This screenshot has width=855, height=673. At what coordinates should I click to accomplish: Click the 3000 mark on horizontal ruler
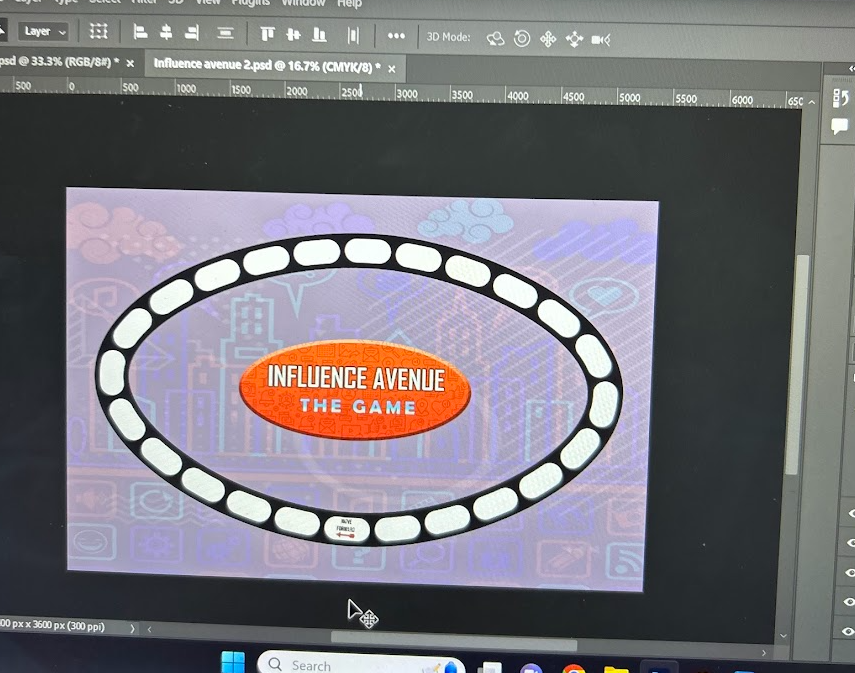(x=407, y=94)
